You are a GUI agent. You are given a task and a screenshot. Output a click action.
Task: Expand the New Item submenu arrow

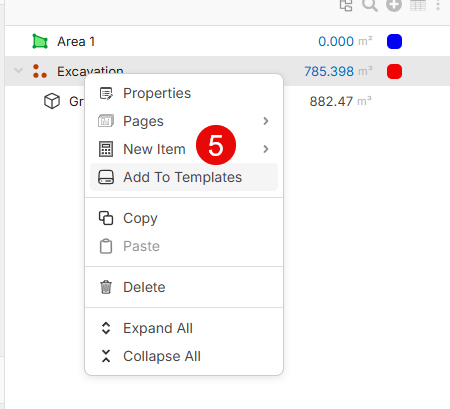click(x=266, y=149)
